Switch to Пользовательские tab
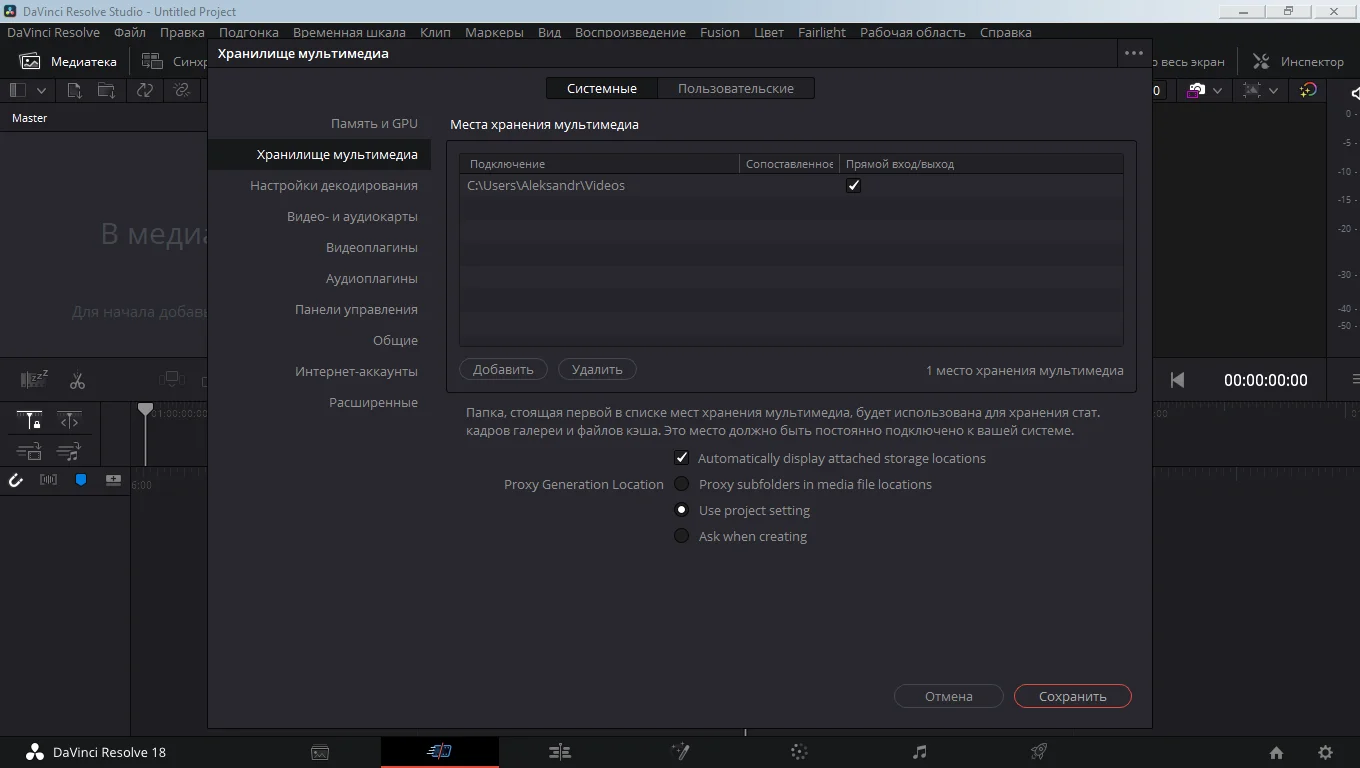 [736, 88]
